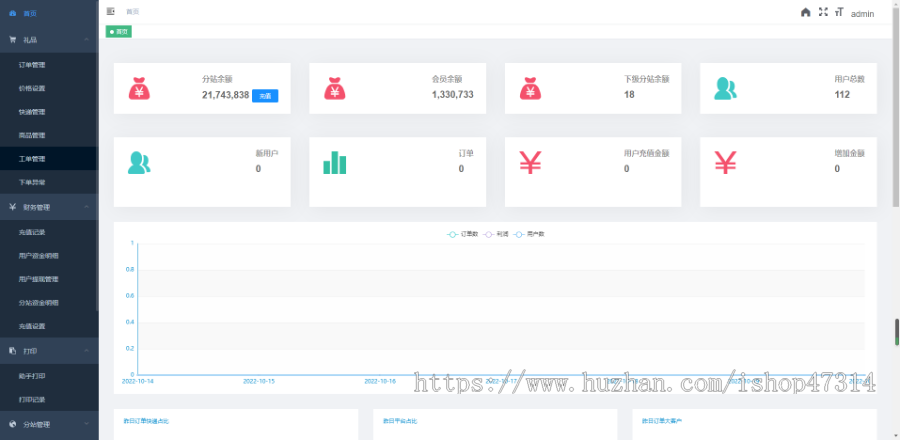900x440 pixels.
Task: Click the globe icon beside 分站管理
Action: click(x=13, y=425)
